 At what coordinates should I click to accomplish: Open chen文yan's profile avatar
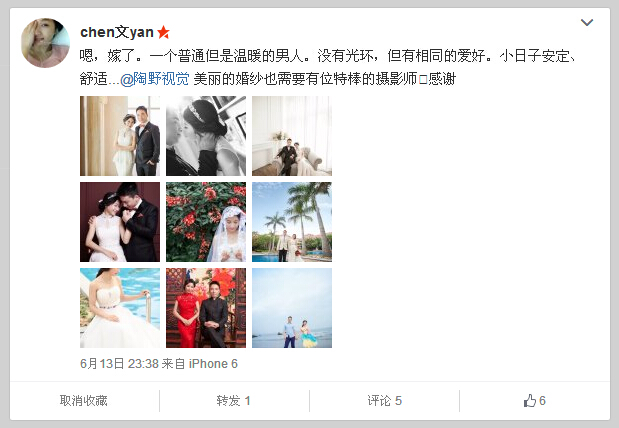click(45, 43)
